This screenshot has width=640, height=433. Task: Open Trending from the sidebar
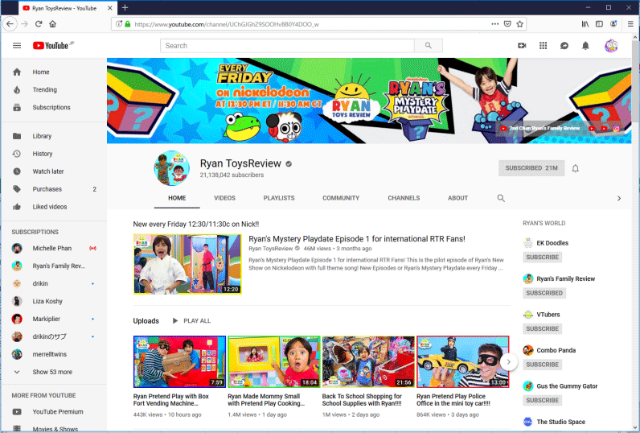tap(45, 90)
